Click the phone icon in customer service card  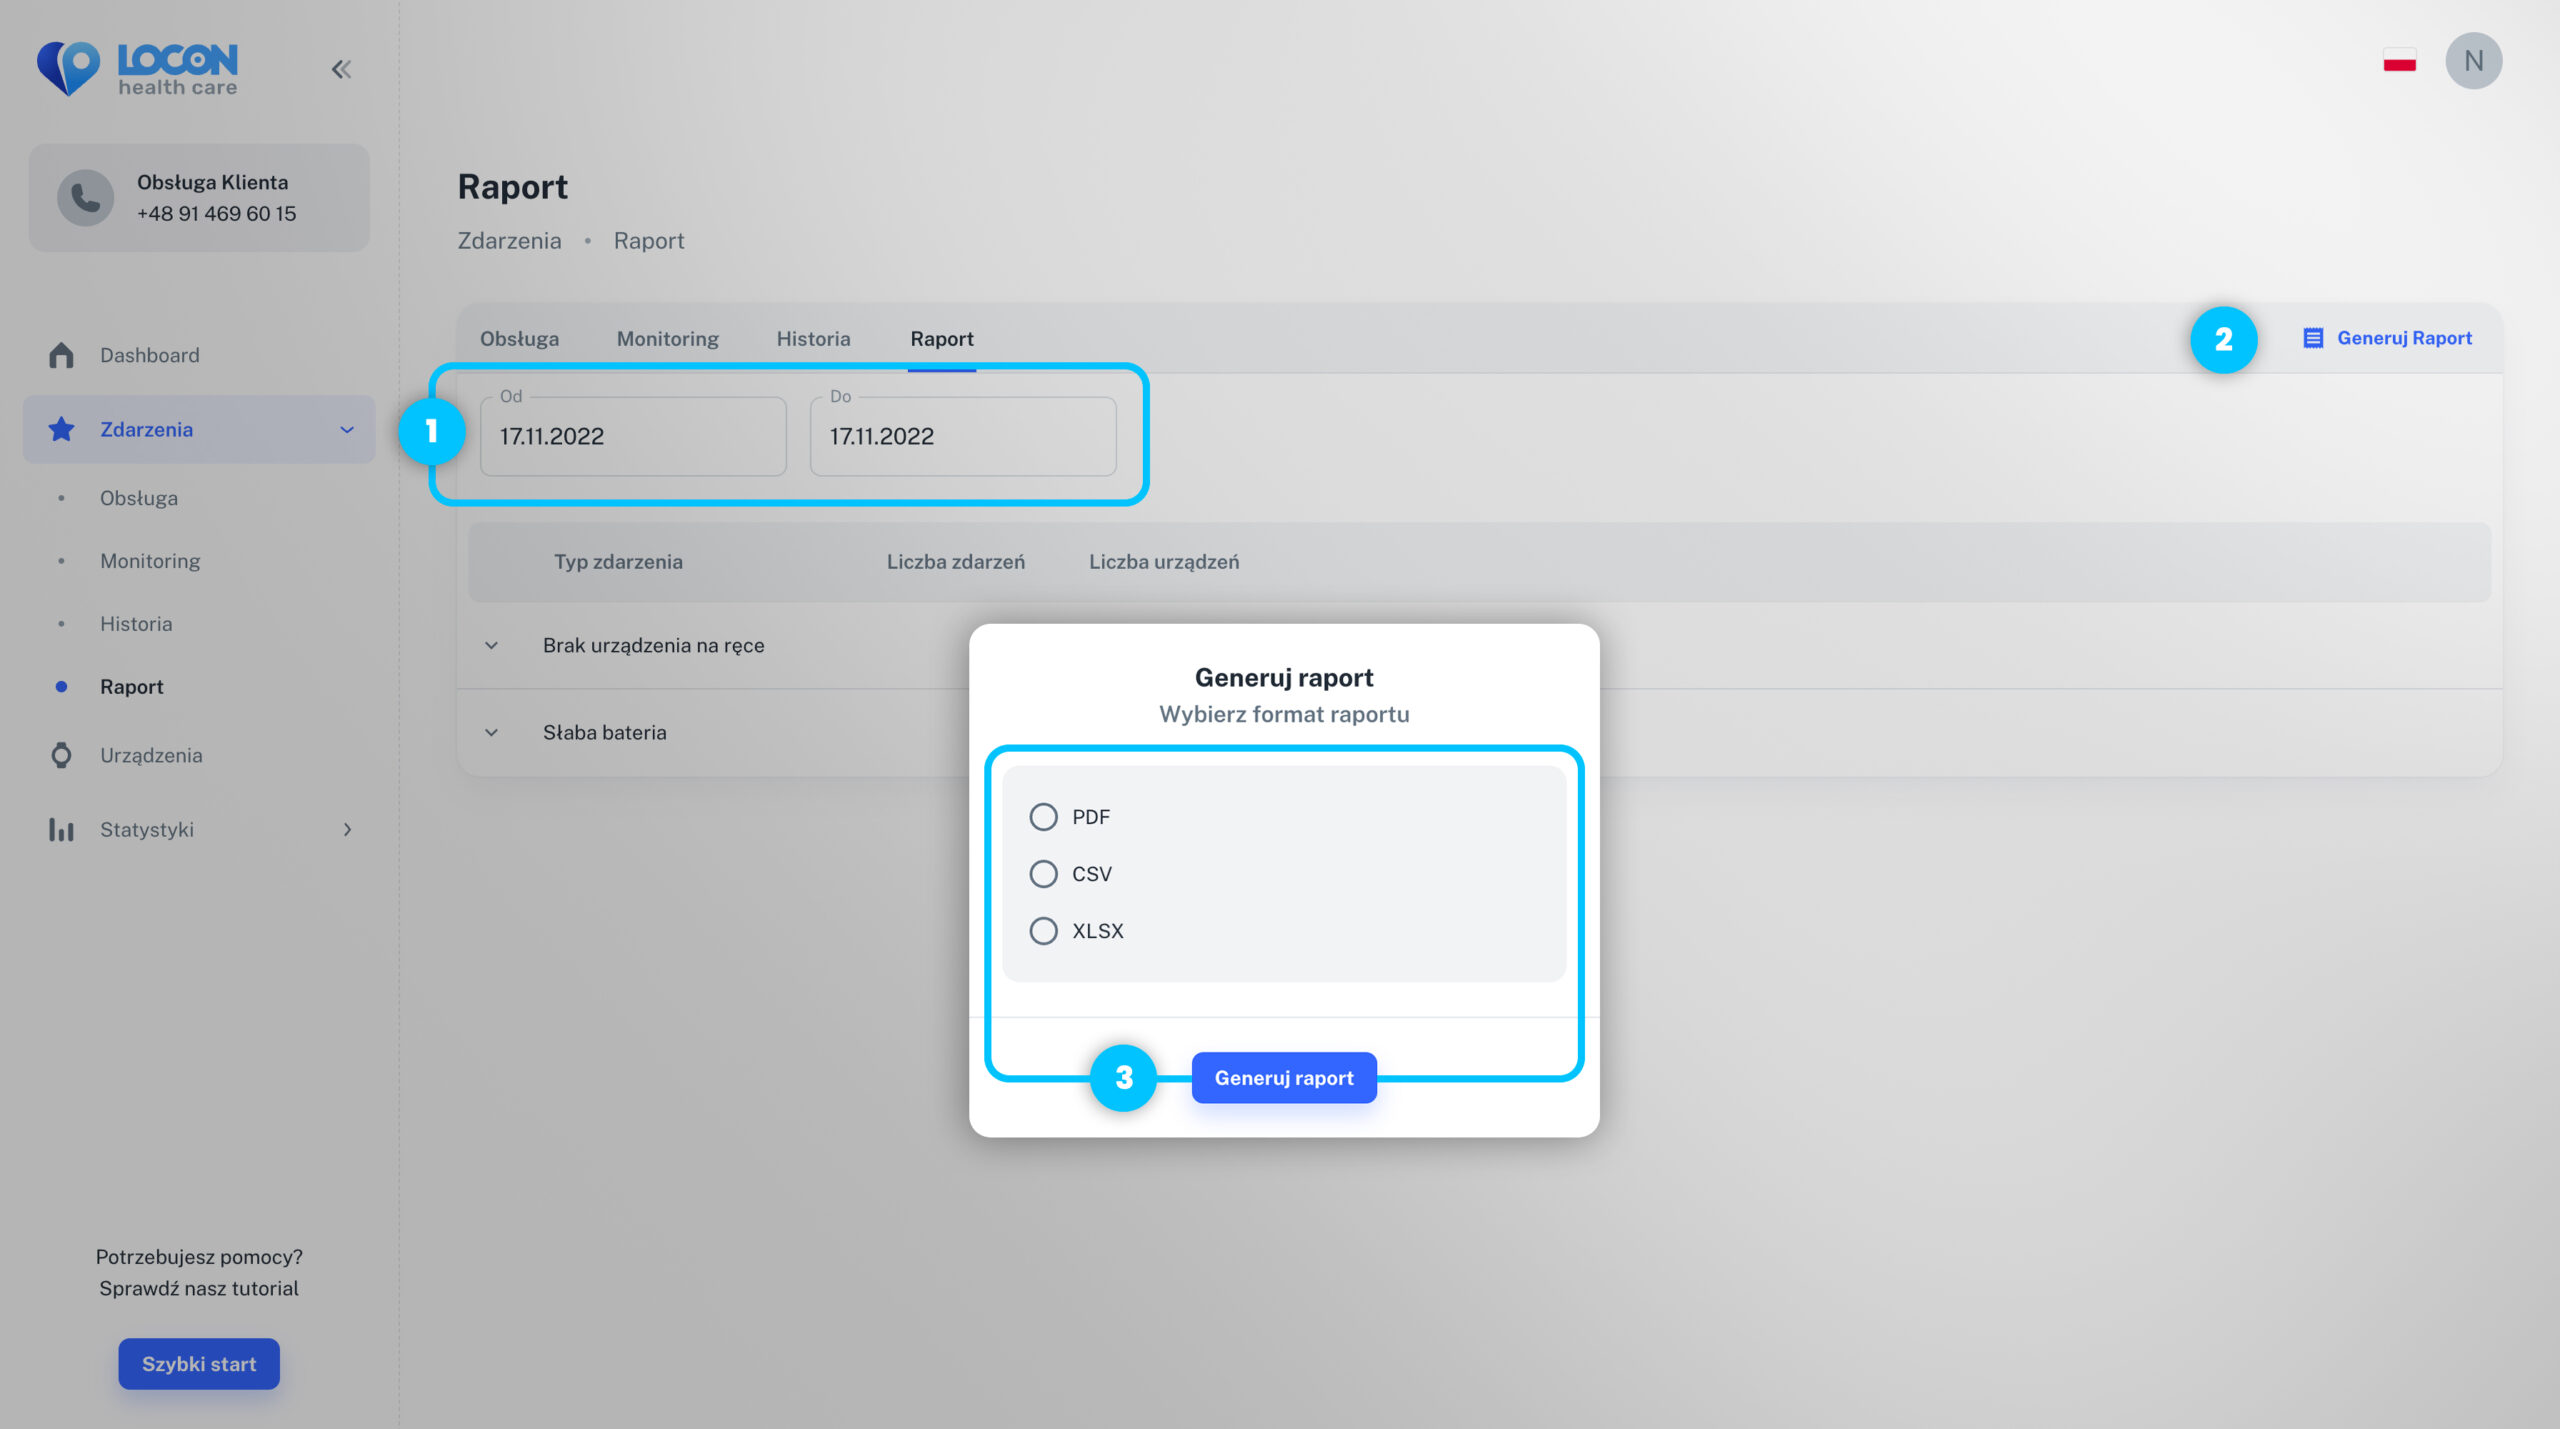click(85, 198)
